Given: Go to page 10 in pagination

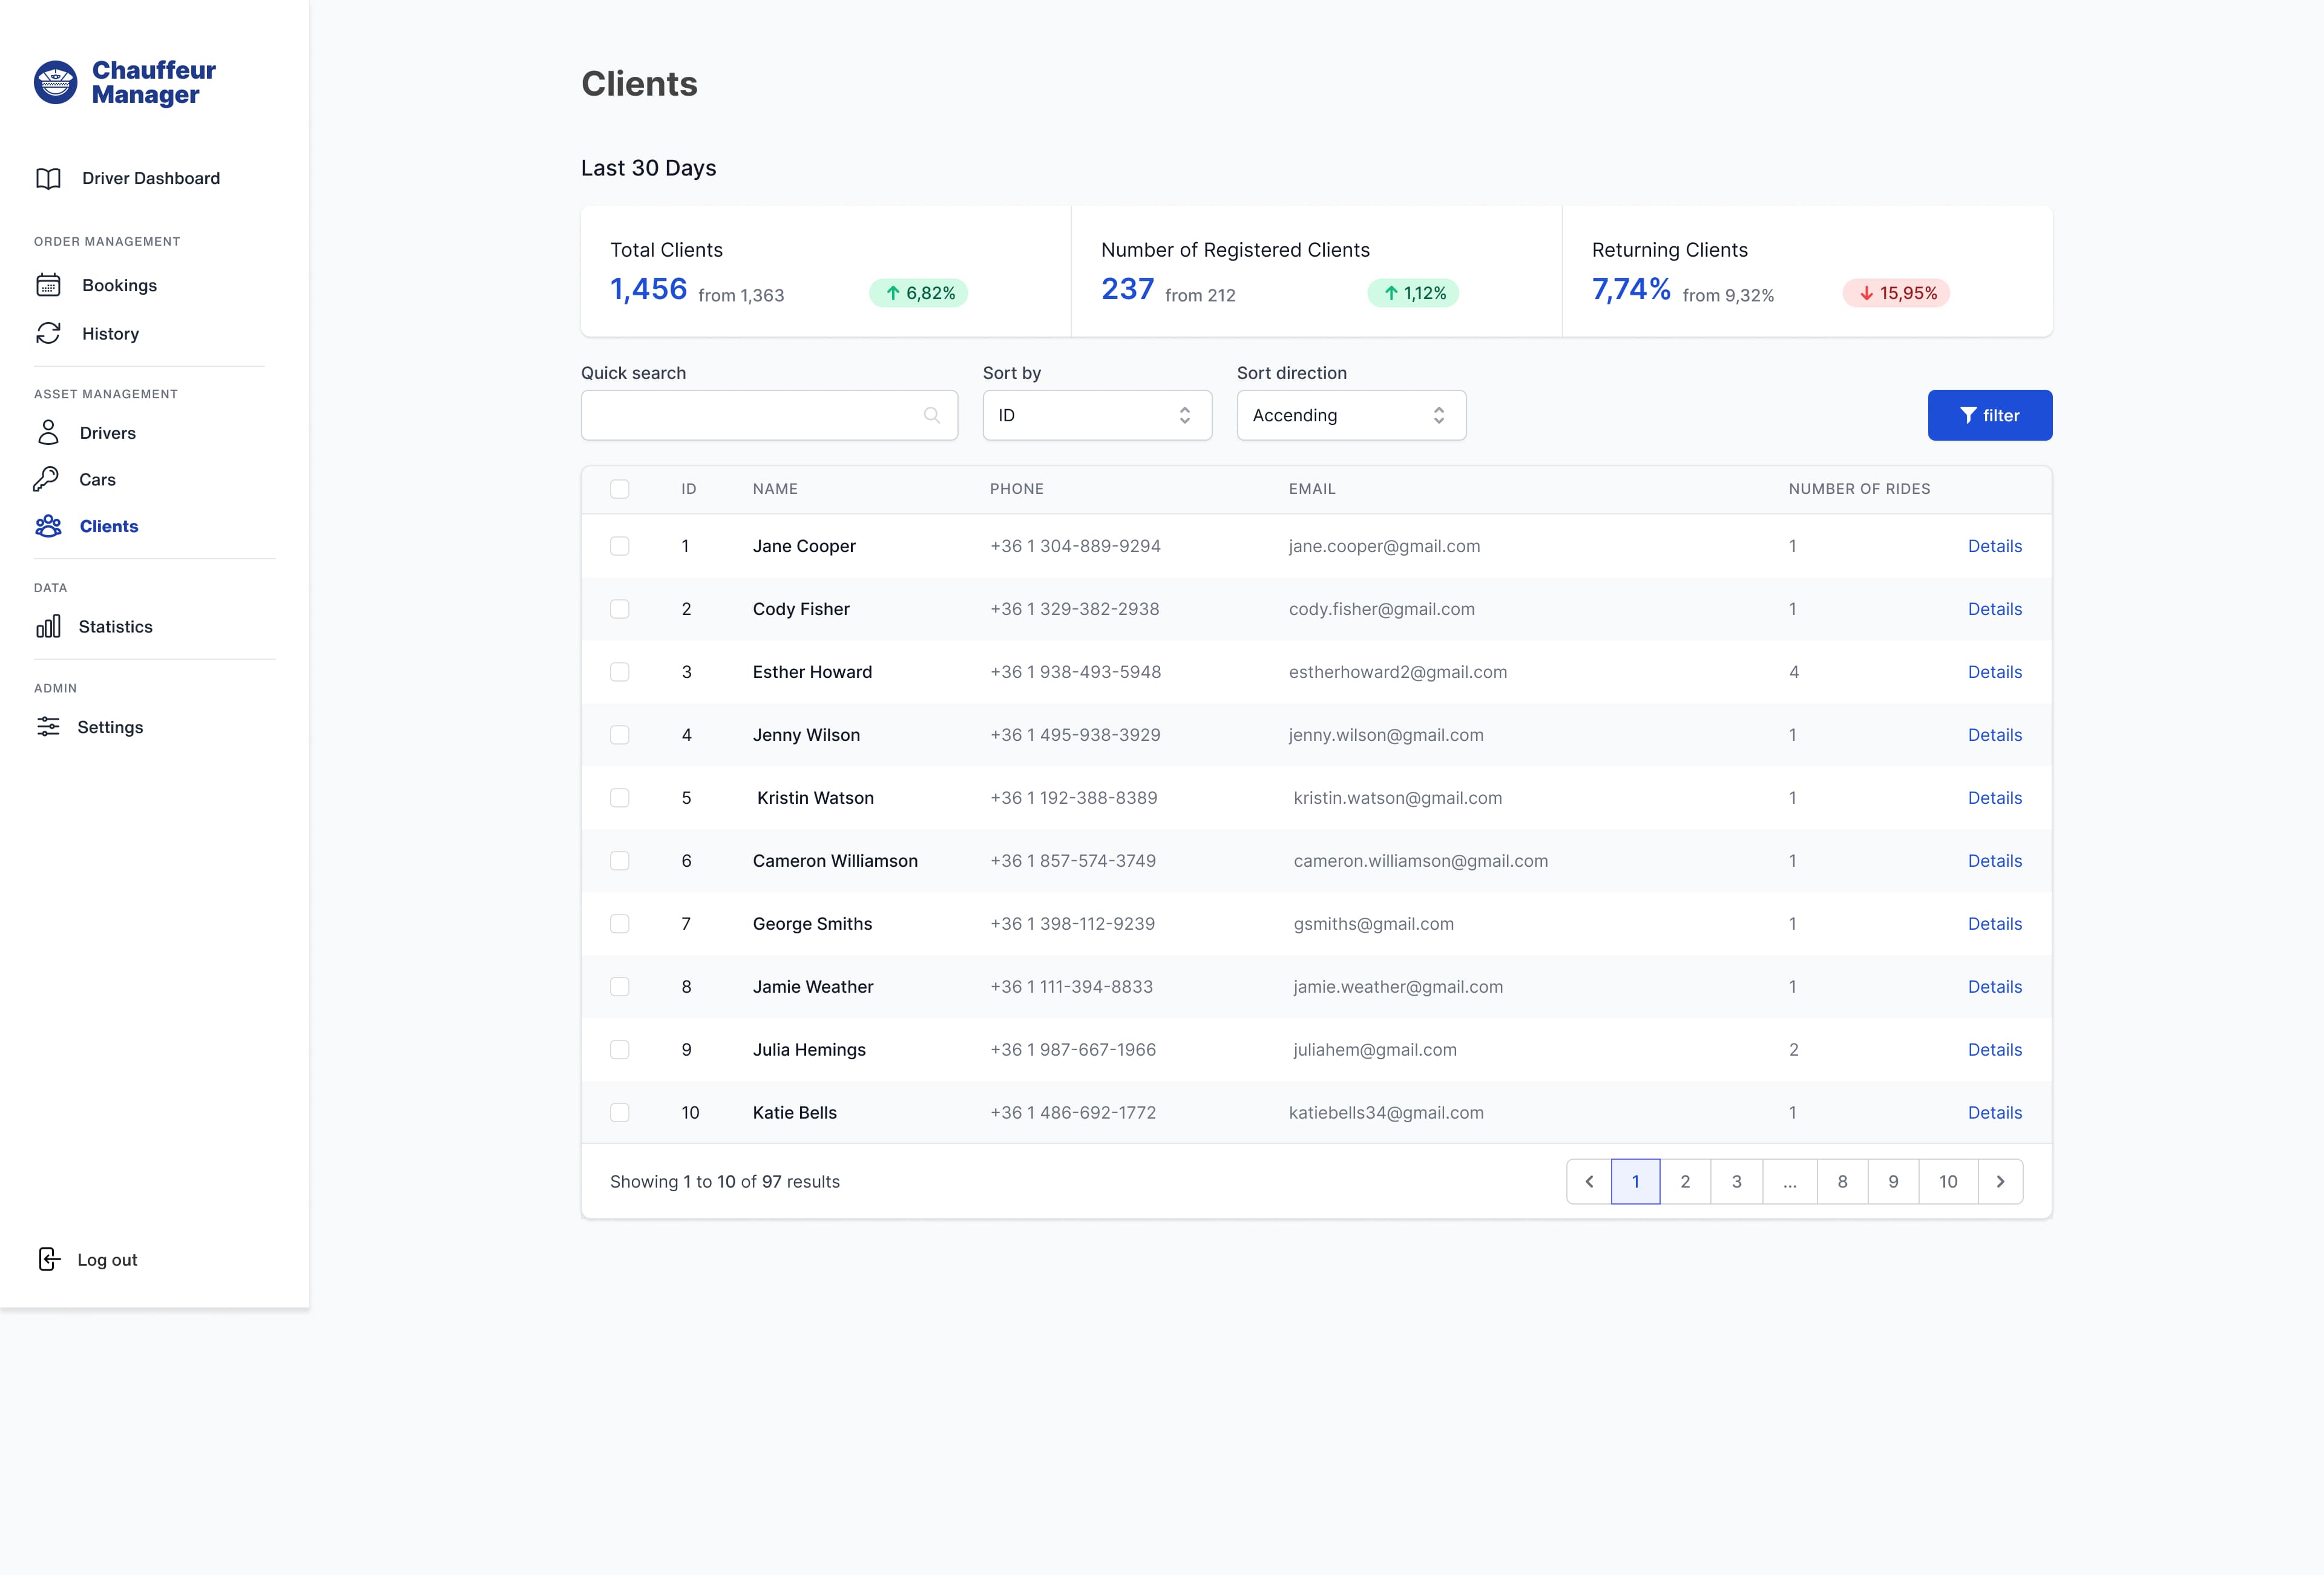Looking at the screenshot, I should pos(1948,1182).
